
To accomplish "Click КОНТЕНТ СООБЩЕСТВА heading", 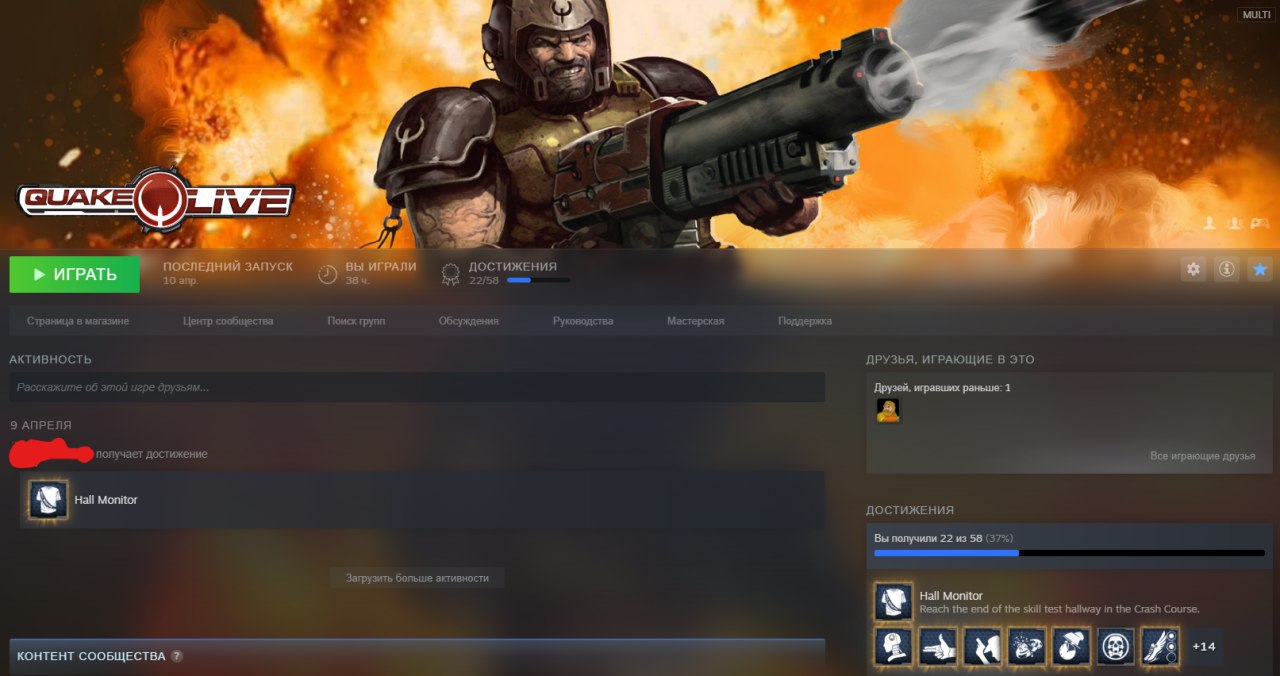I will [91, 657].
